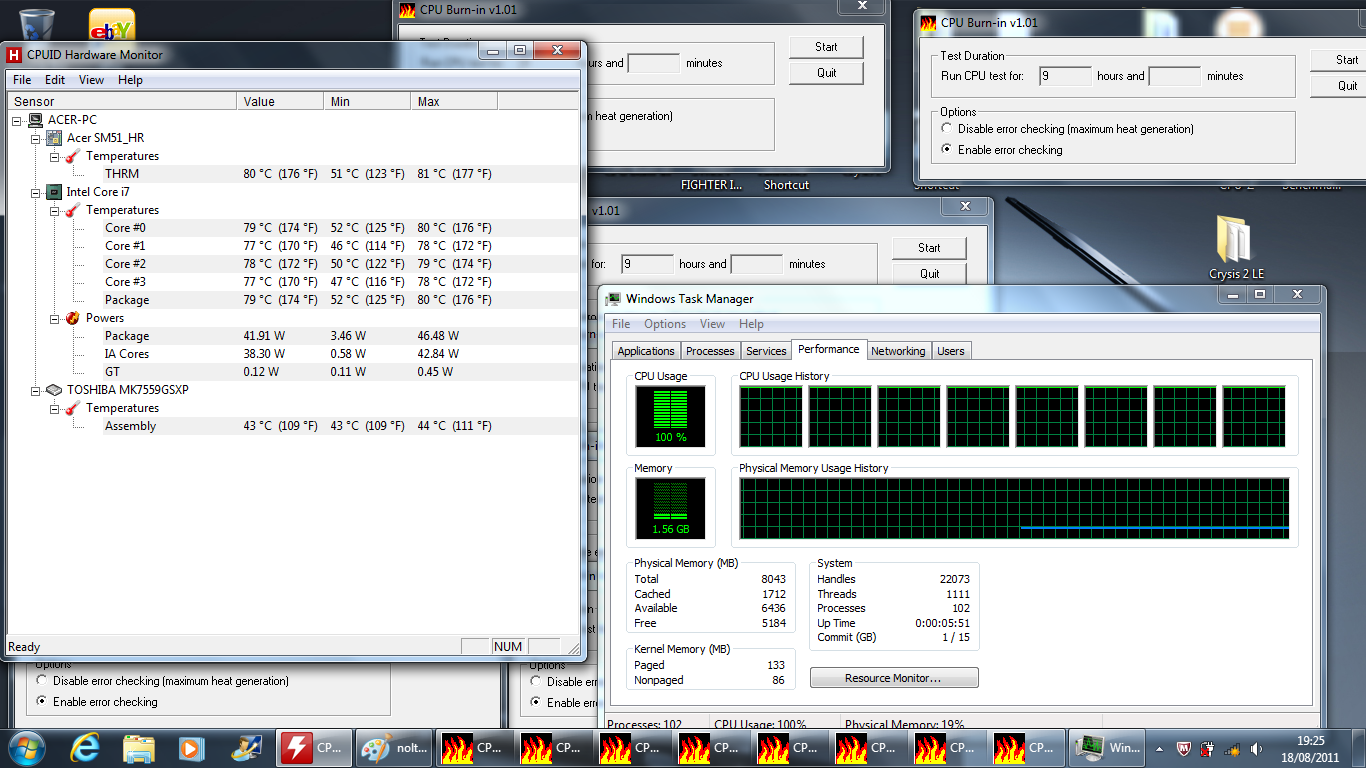Click the Resource Monitor... button
Screen dimensions: 1366x768
point(894,678)
